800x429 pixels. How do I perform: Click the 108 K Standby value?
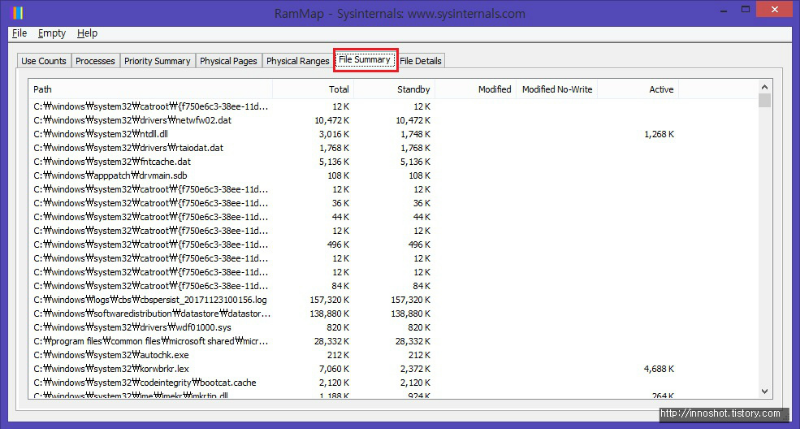419,175
